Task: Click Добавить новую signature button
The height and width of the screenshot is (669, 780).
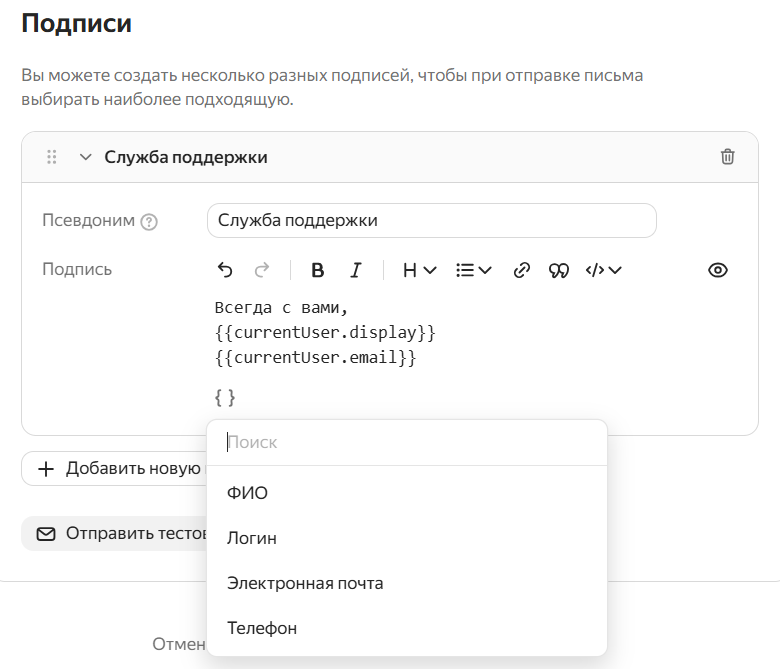Action: 114,469
